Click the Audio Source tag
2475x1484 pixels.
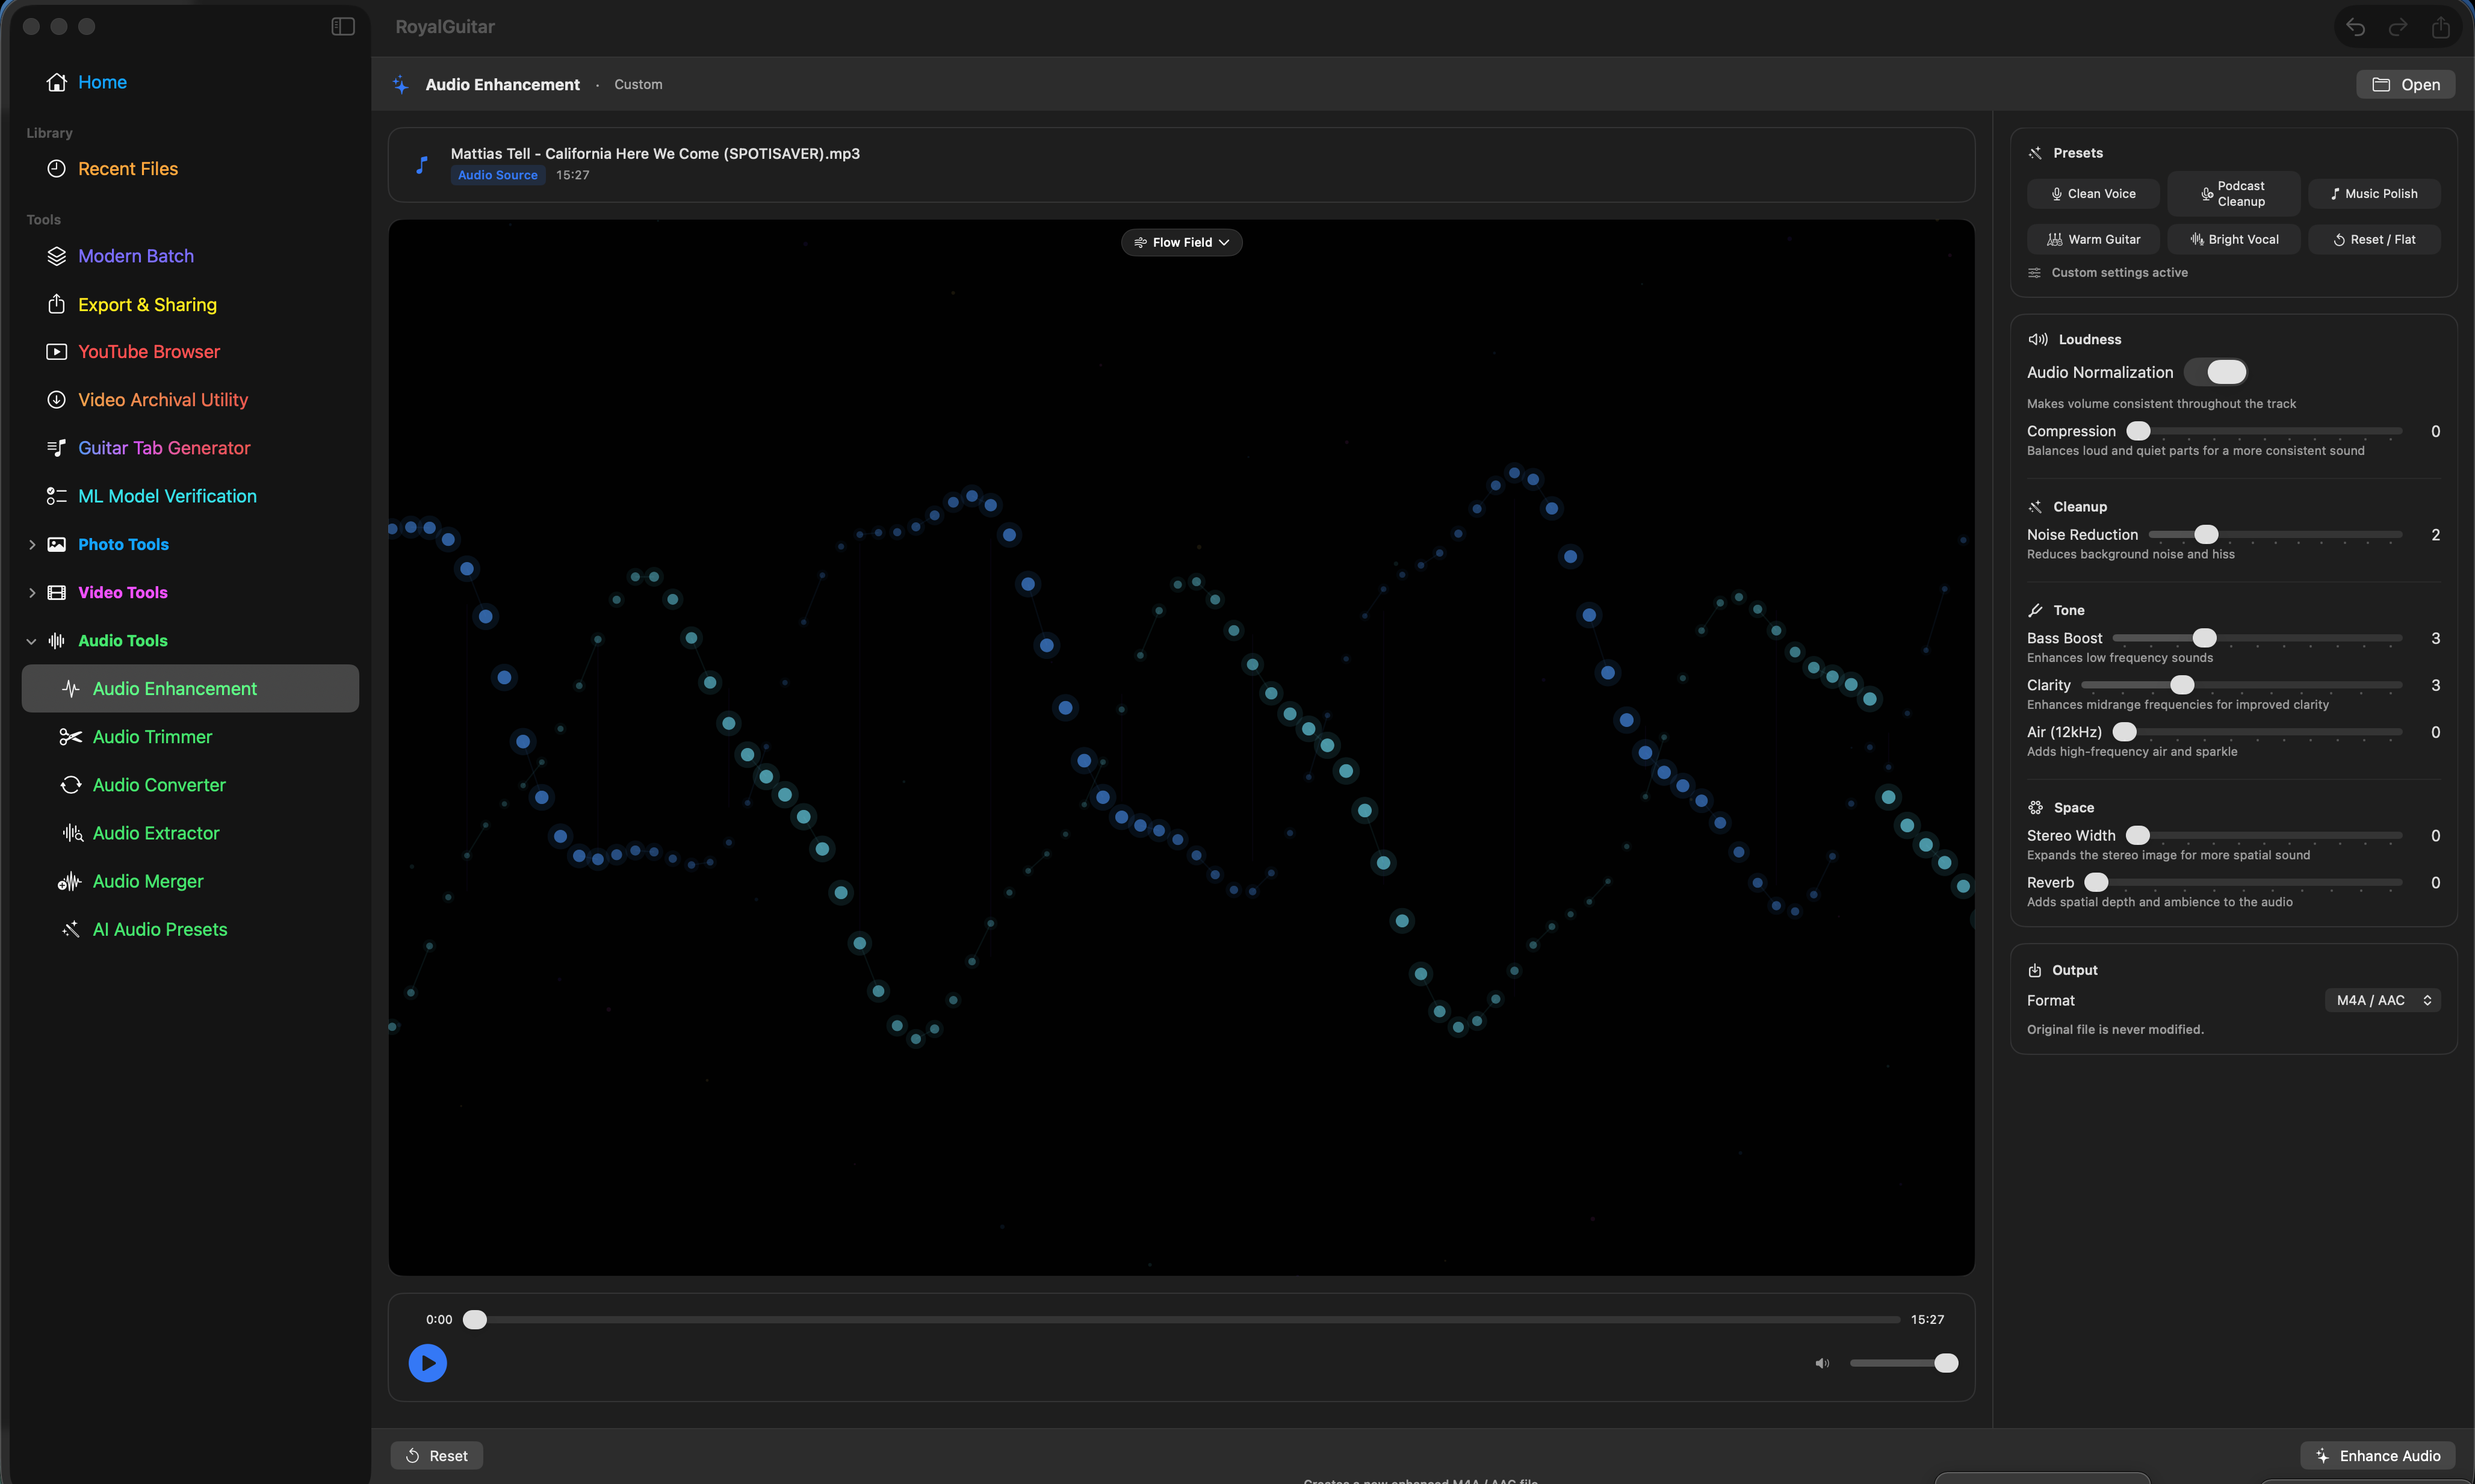(x=498, y=175)
